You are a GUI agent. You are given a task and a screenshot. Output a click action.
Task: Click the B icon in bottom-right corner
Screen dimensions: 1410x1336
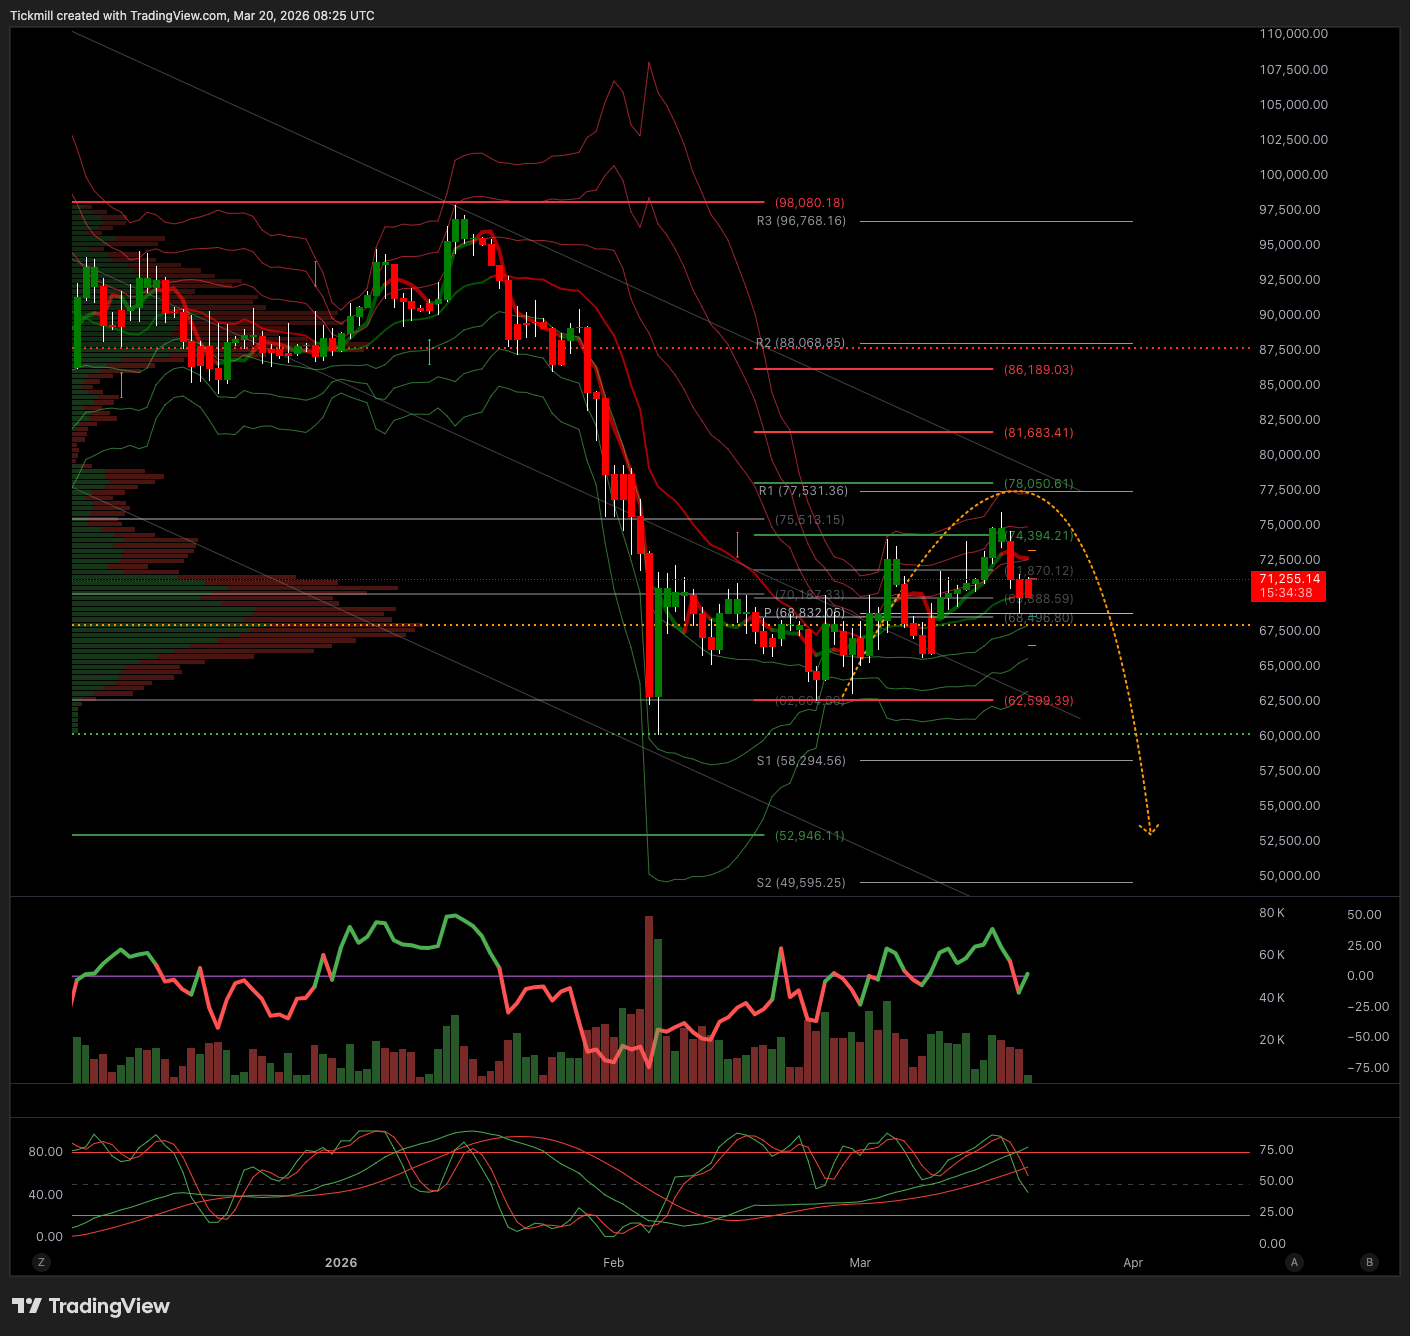pos(1369,1262)
